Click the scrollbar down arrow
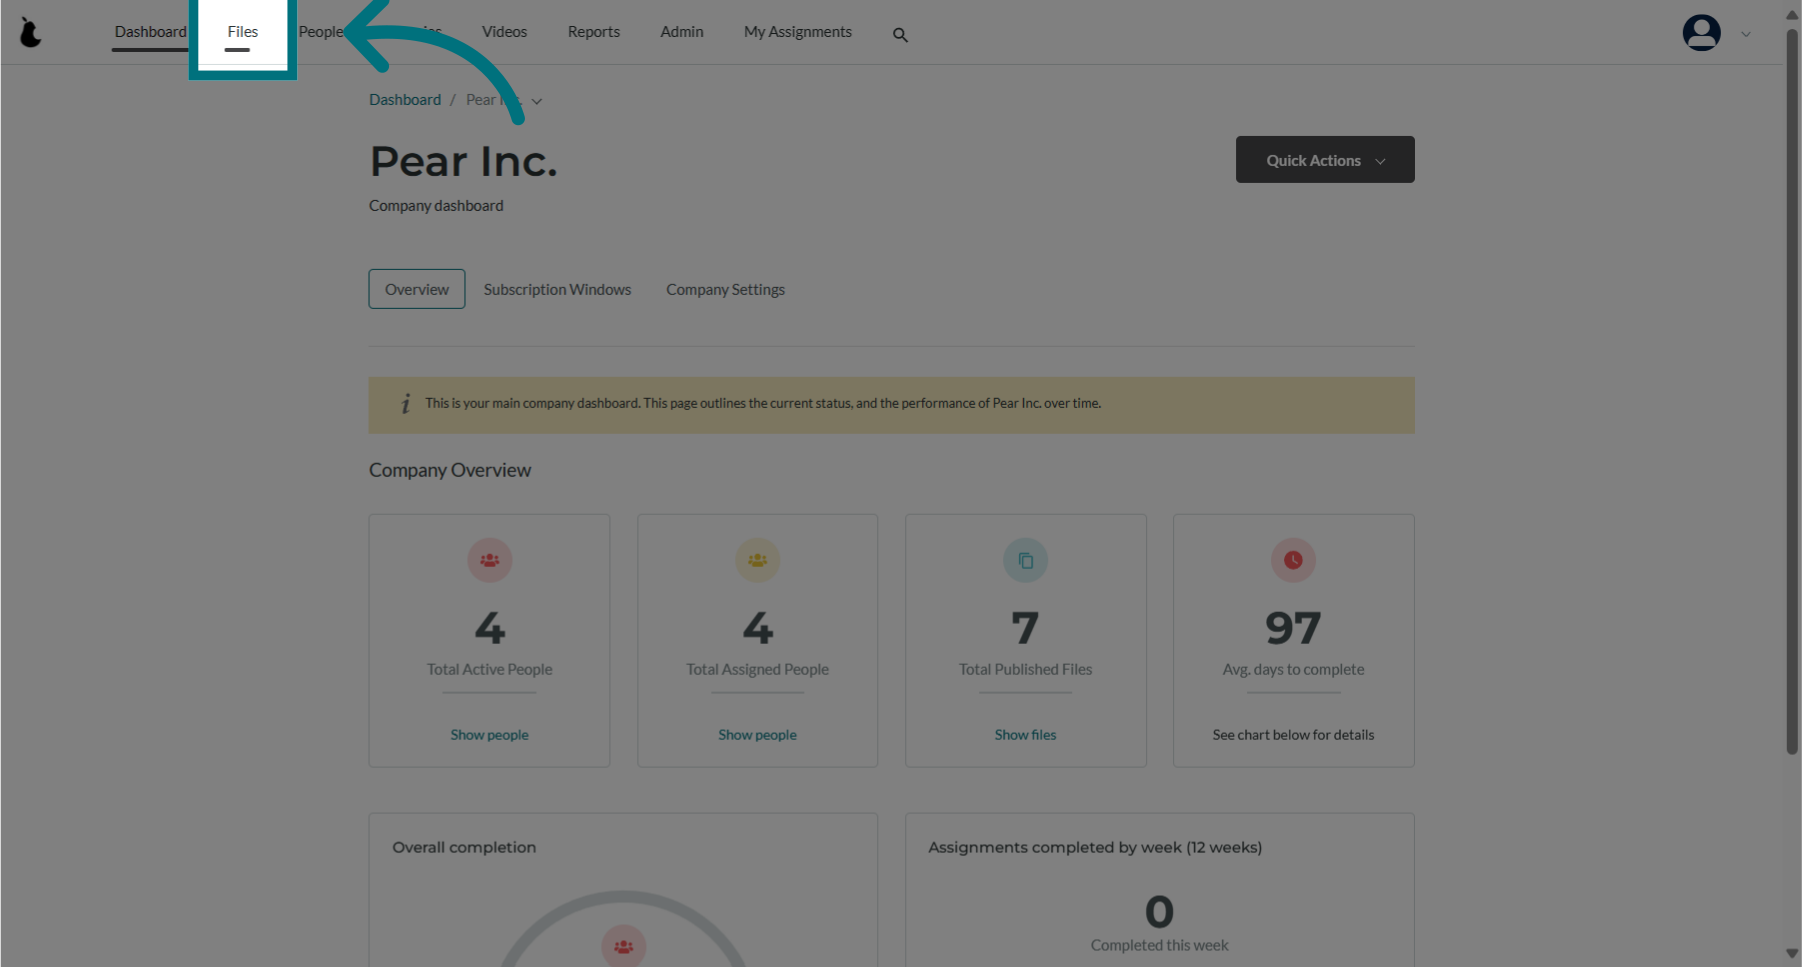The image size is (1802, 967). coord(1792,954)
